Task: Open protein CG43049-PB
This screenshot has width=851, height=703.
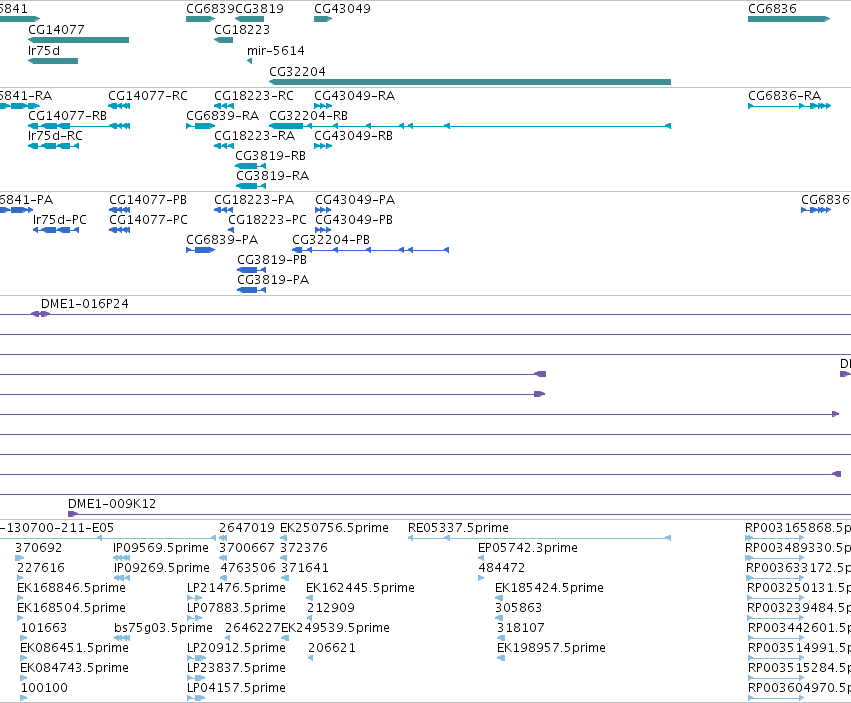Action: tap(354, 220)
